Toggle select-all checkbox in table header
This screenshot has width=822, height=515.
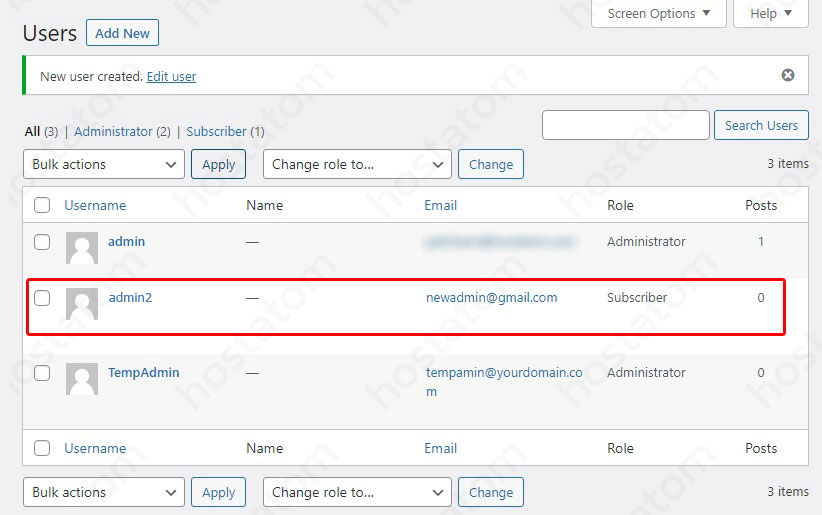click(x=42, y=205)
